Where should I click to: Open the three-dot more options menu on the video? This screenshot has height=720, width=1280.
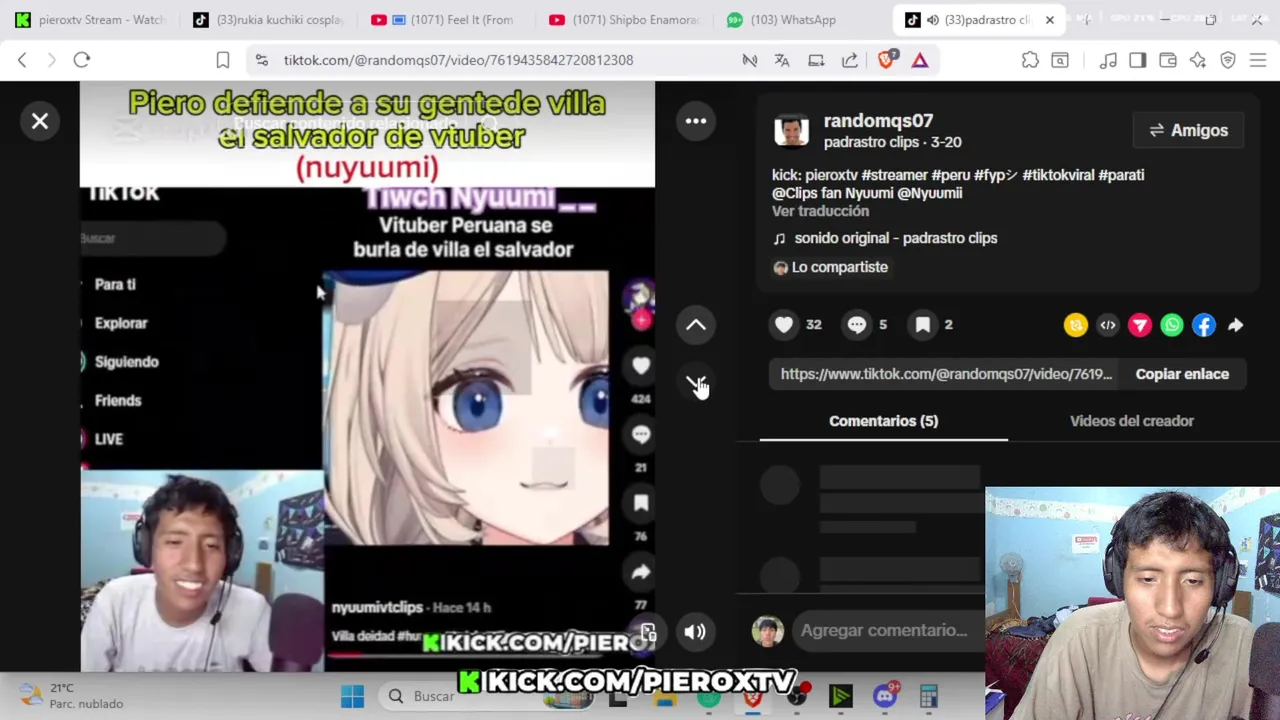pyautogui.click(x=696, y=121)
